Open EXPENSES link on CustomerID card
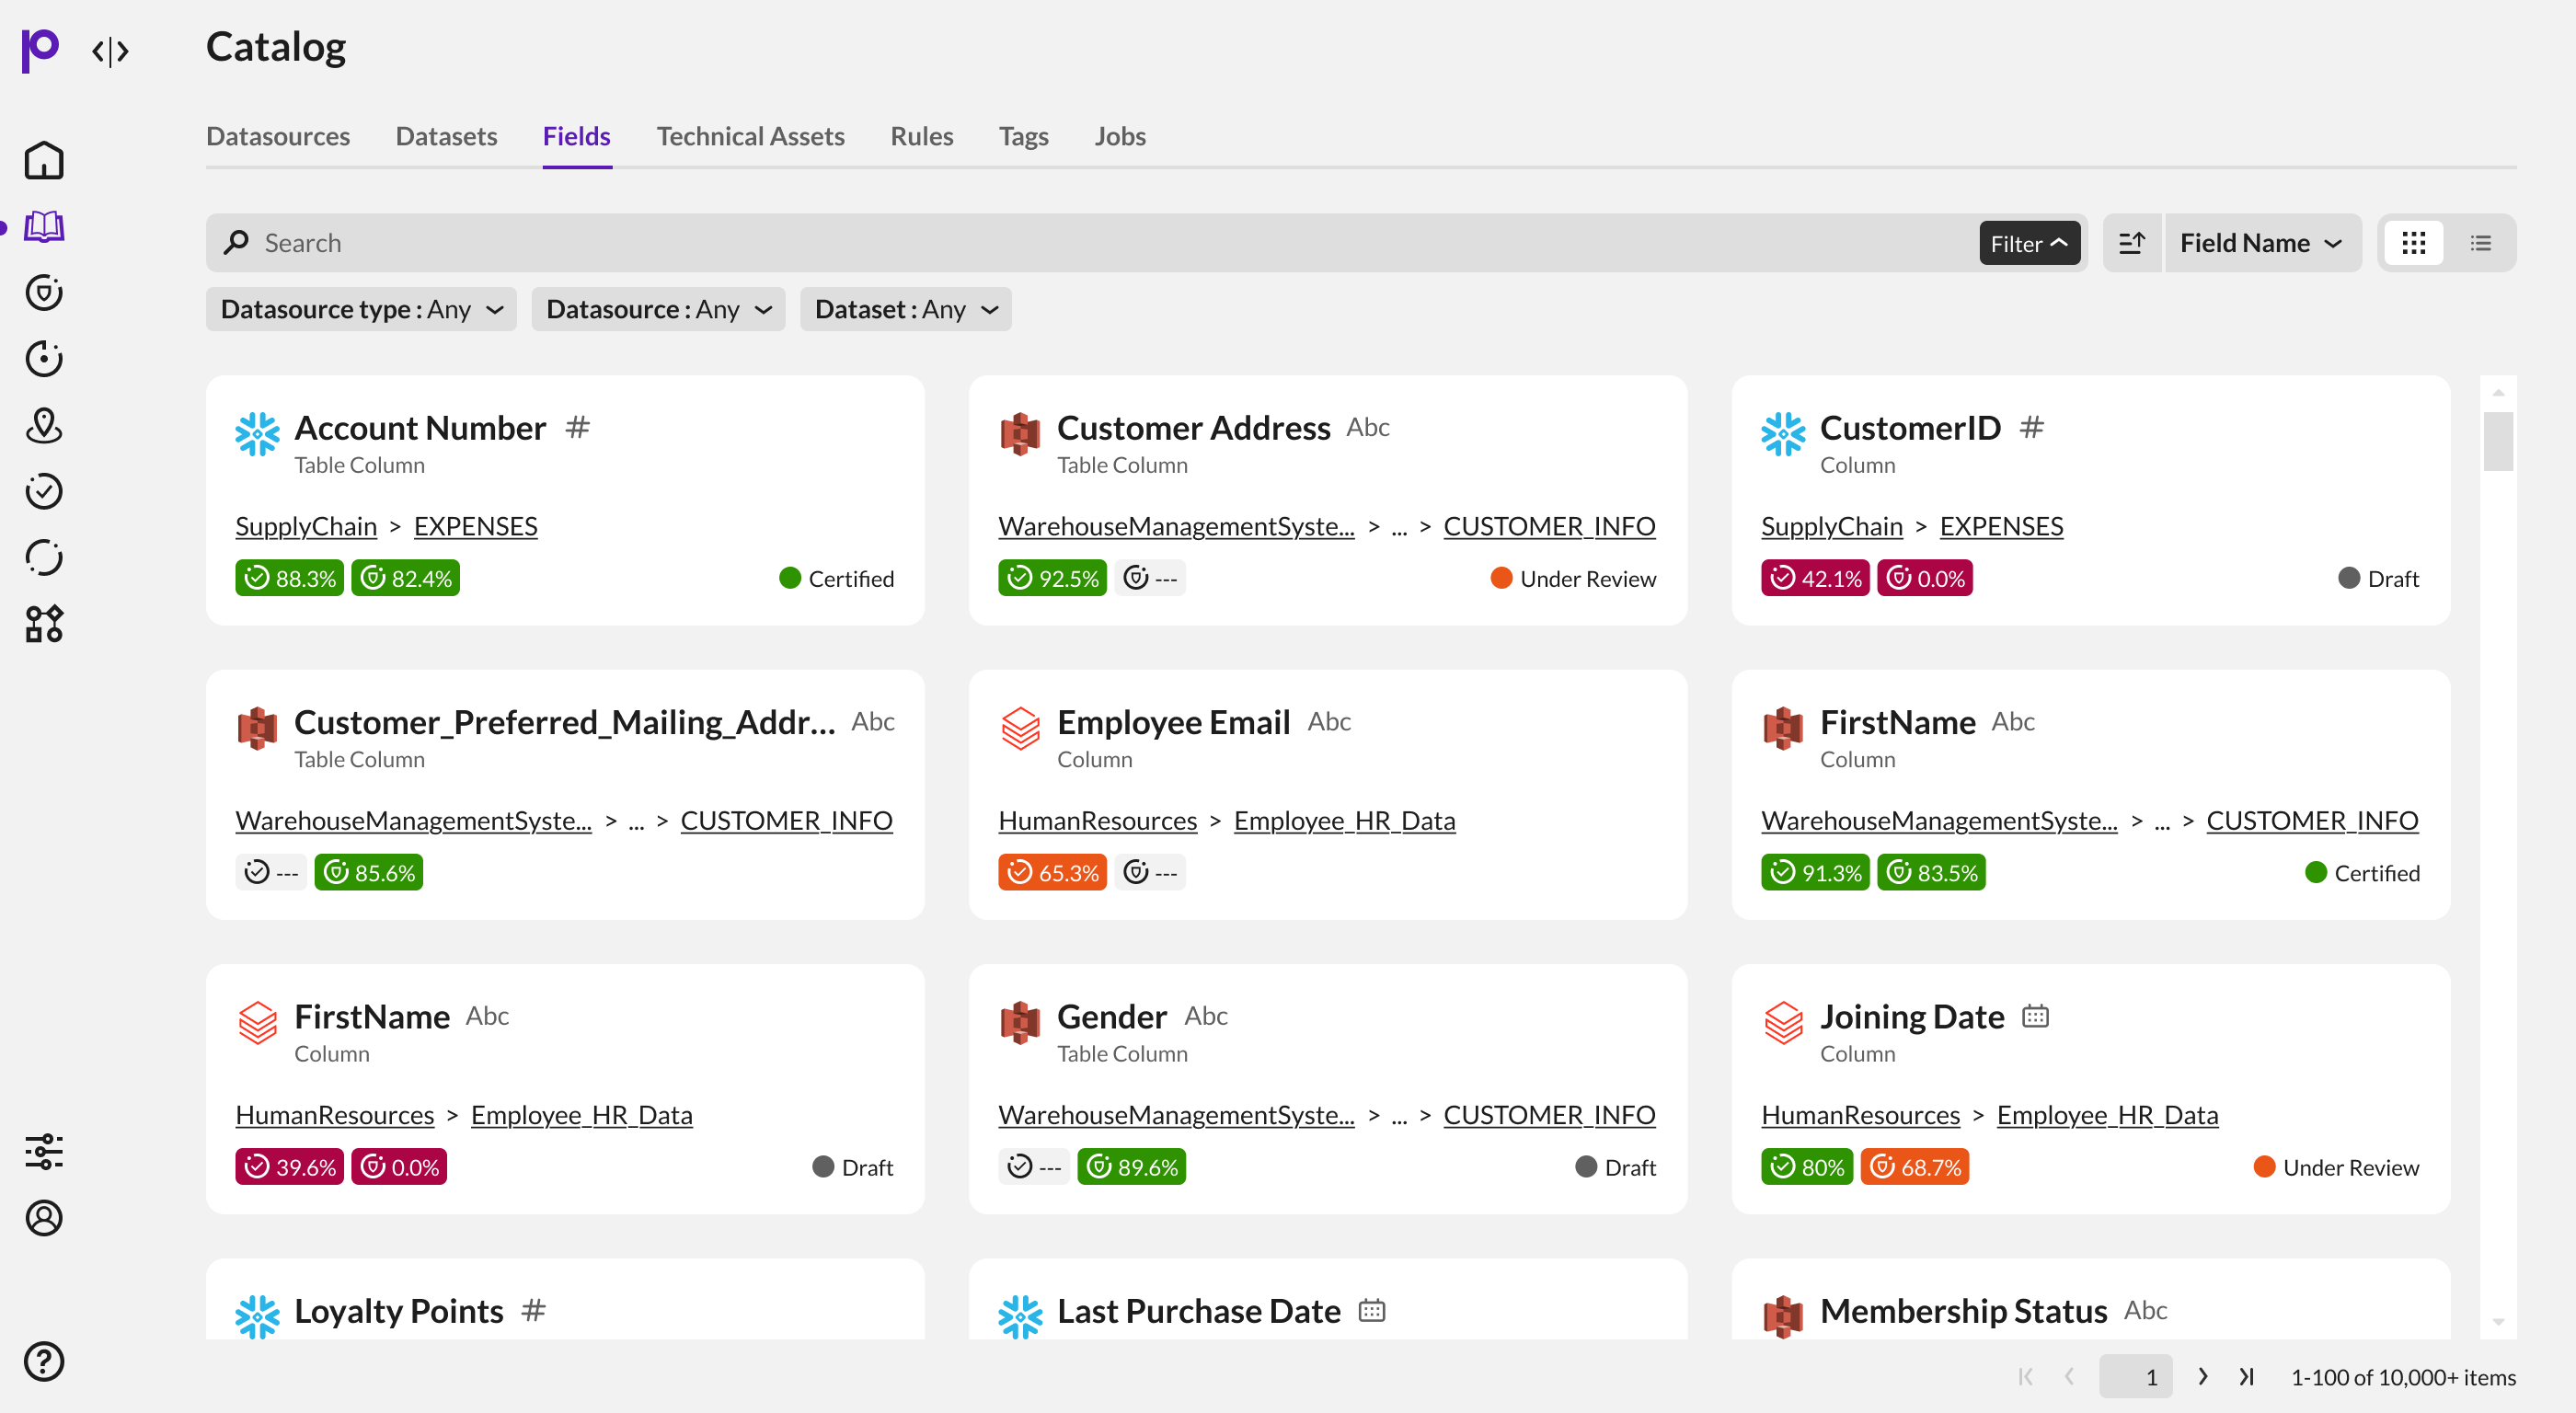Viewport: 2576px width, 1413px height. [x=2001, y=526]
